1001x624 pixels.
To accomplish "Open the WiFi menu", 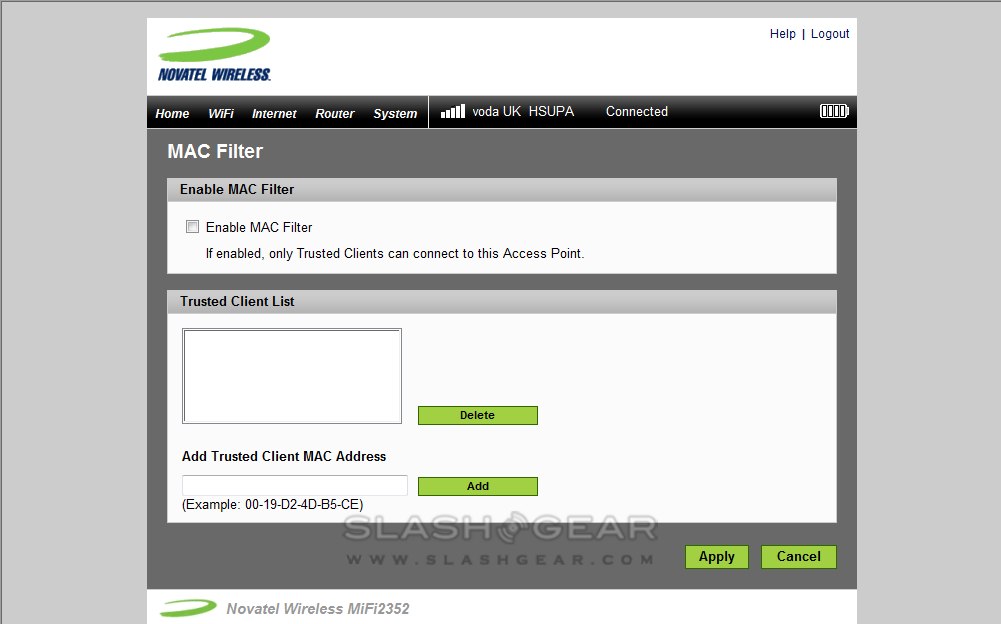I will pyautogui.click(x=221, y=113).
